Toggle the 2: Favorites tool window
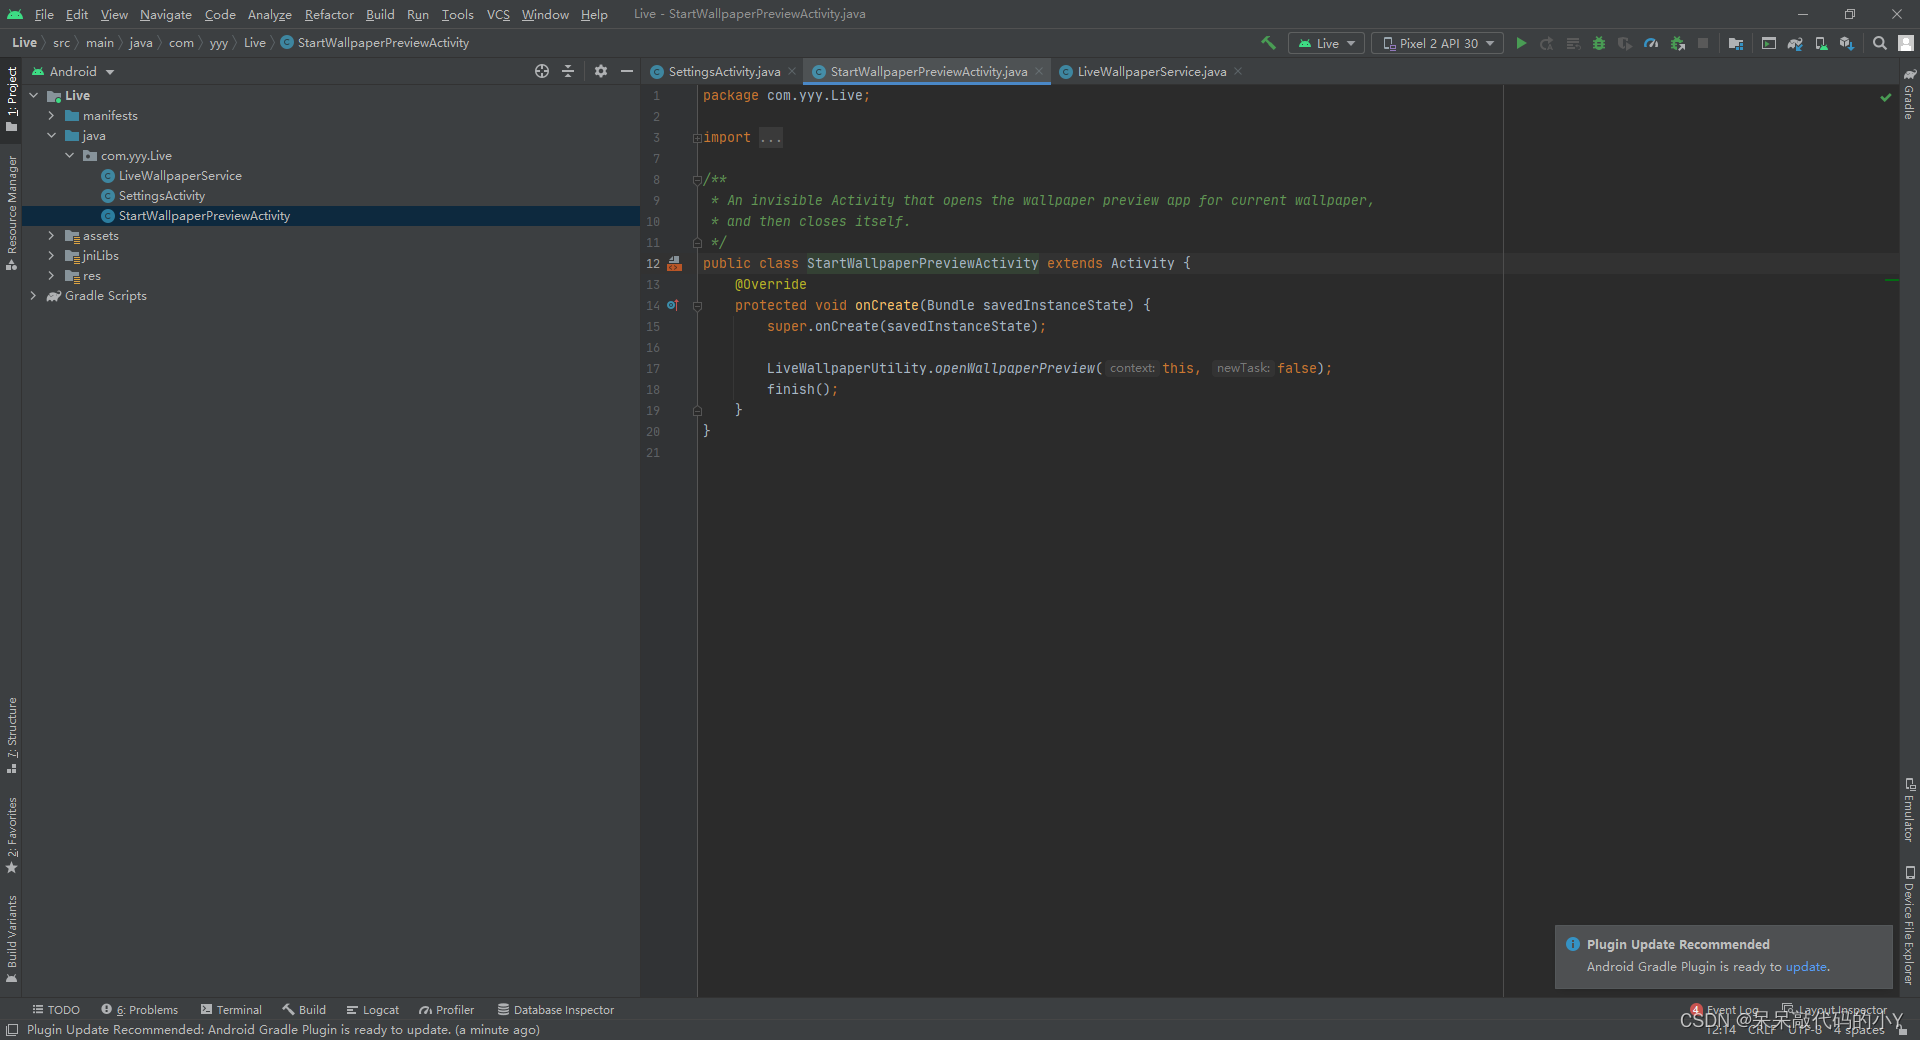The width and height of the screenshot is (1920, 1040). click(12, 836)
